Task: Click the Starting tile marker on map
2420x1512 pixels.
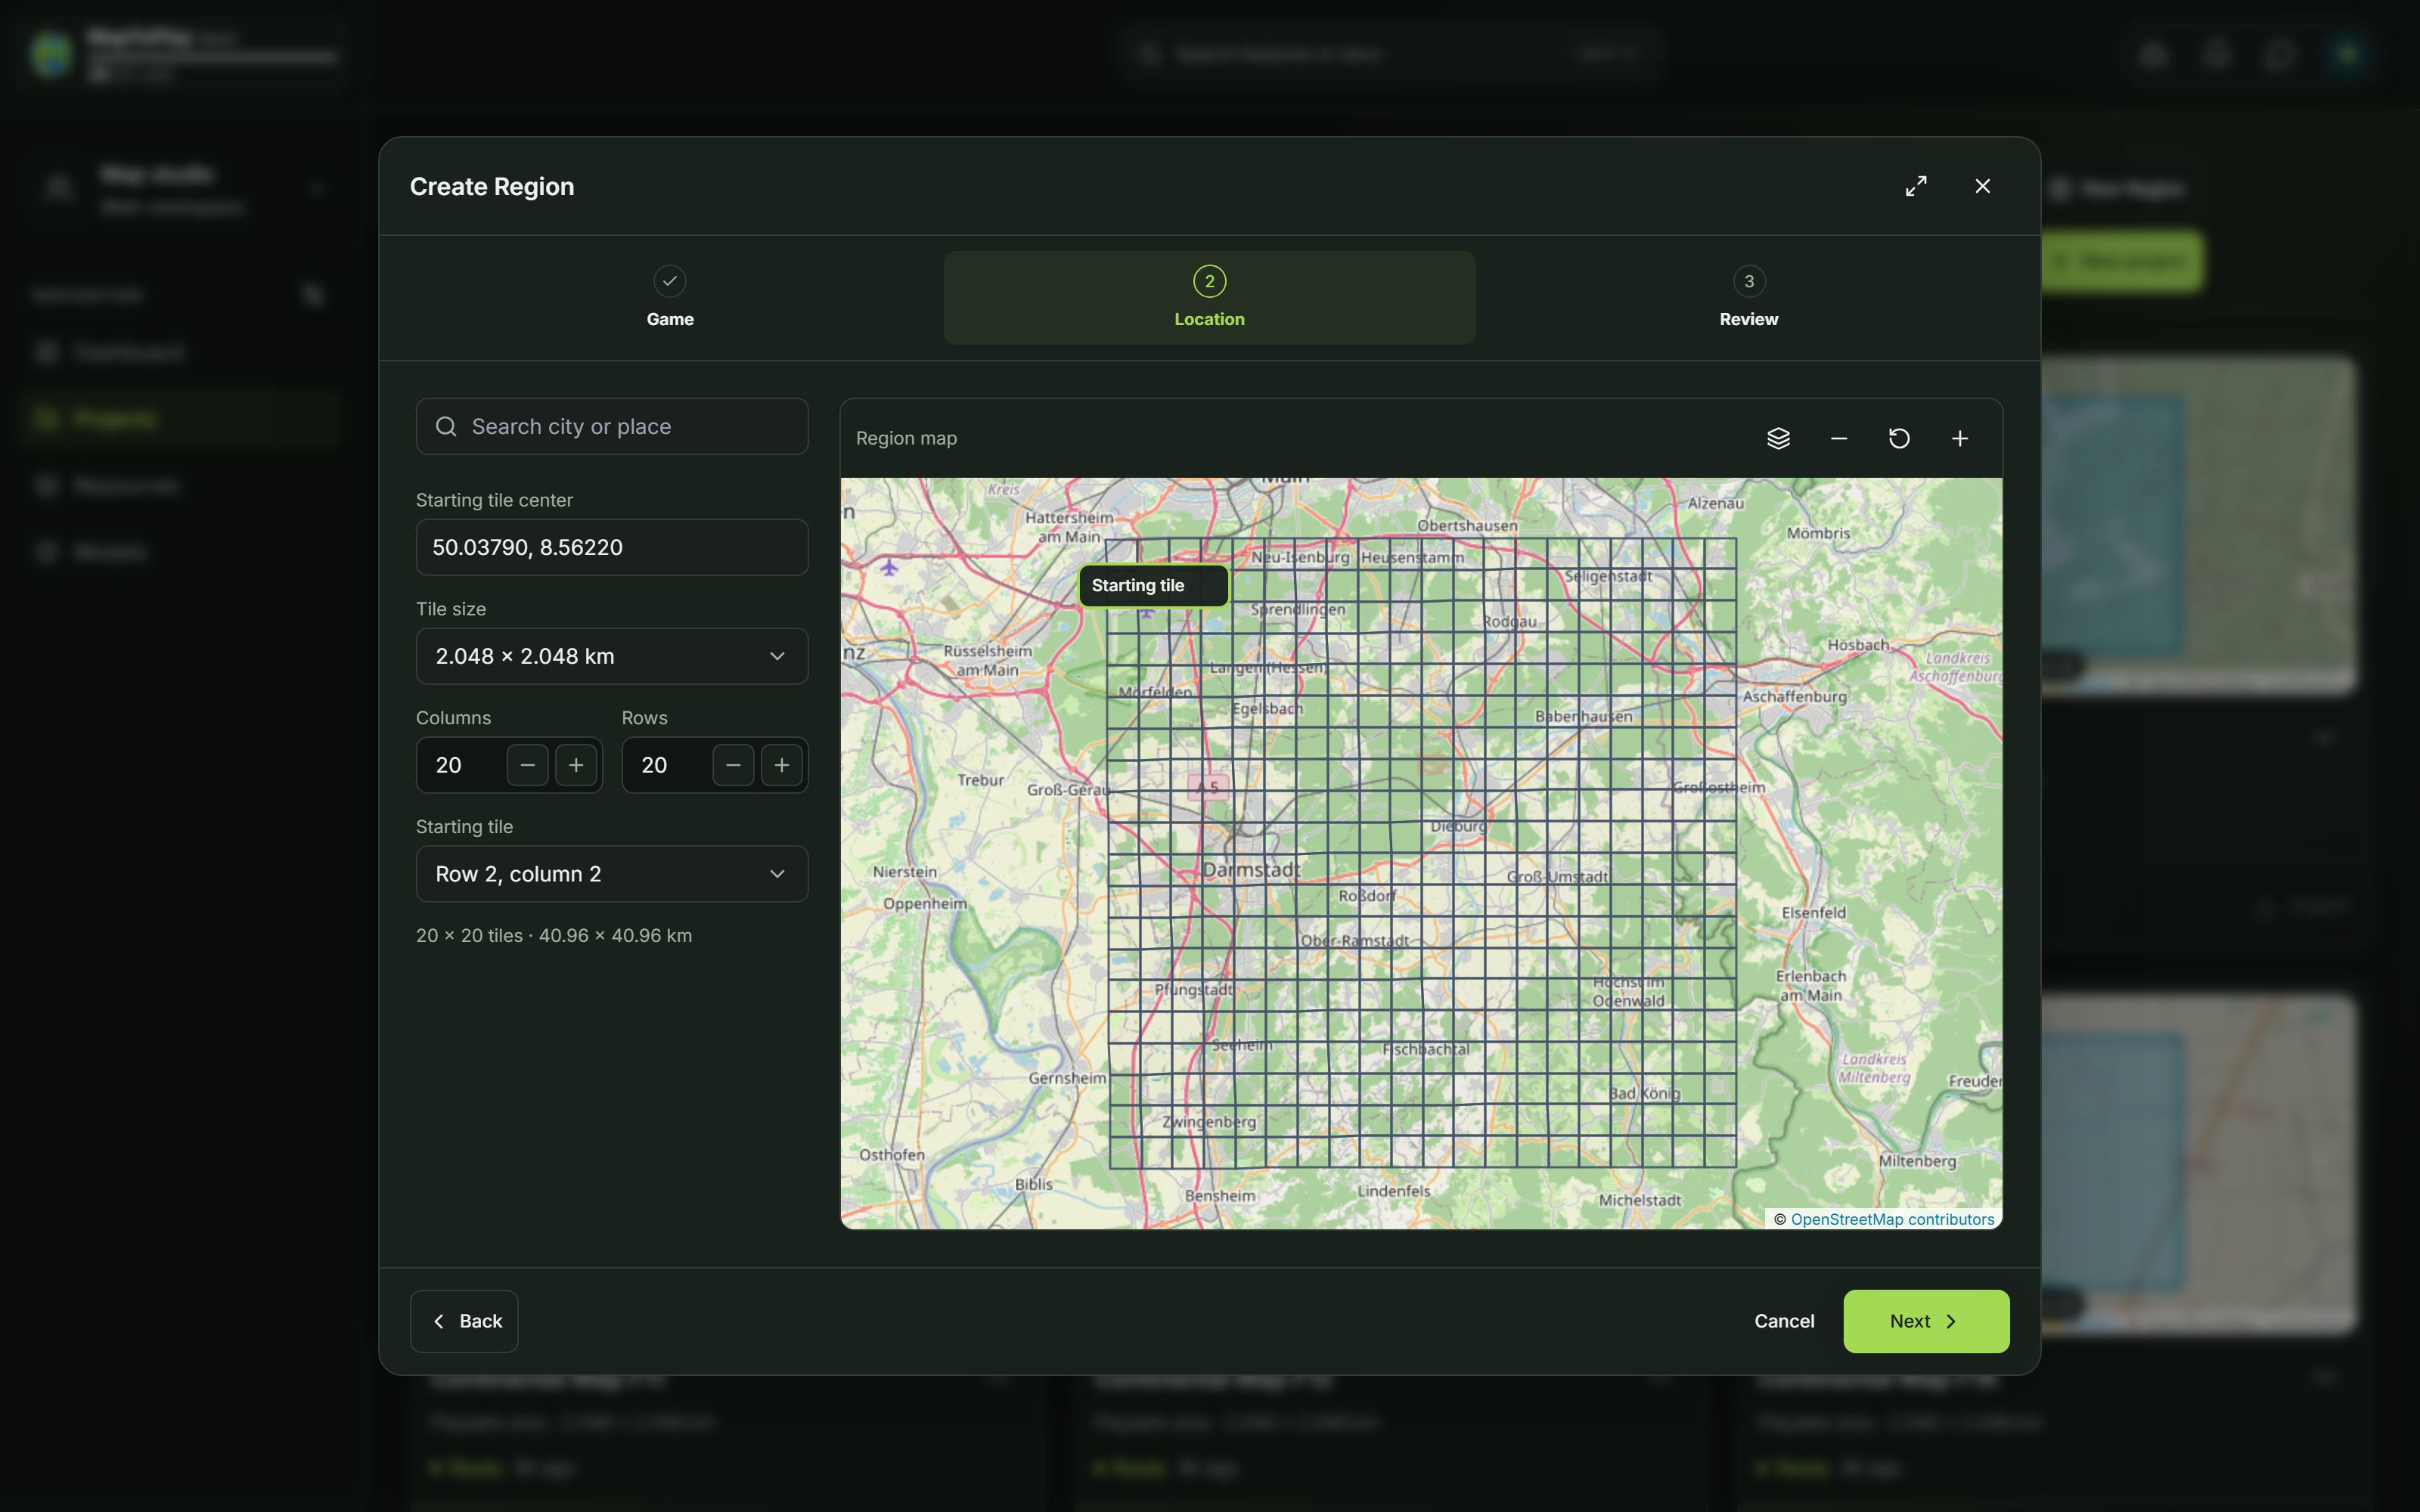Action: click(x=1153, y=586)
